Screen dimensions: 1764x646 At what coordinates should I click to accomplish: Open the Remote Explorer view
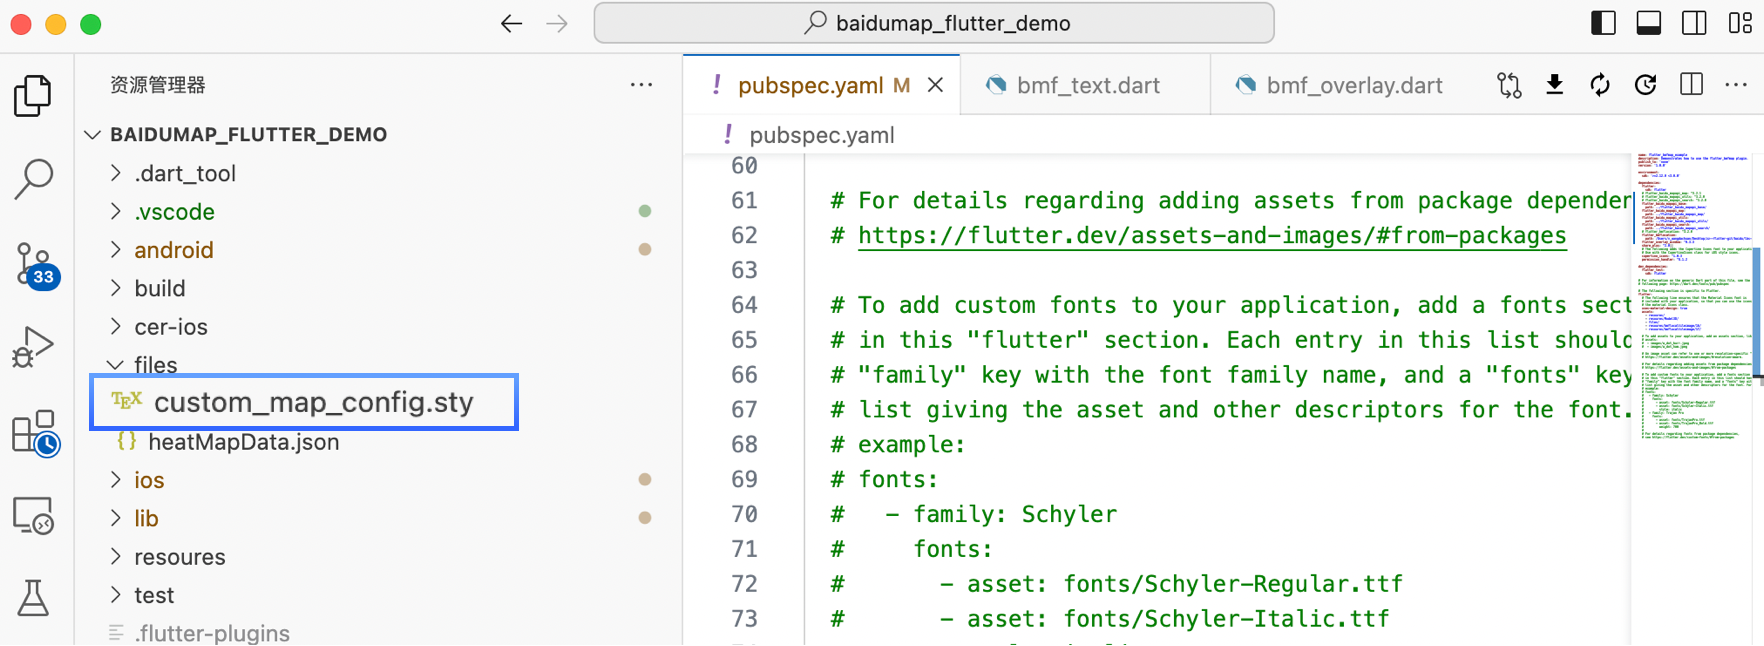tap(33, 516)
